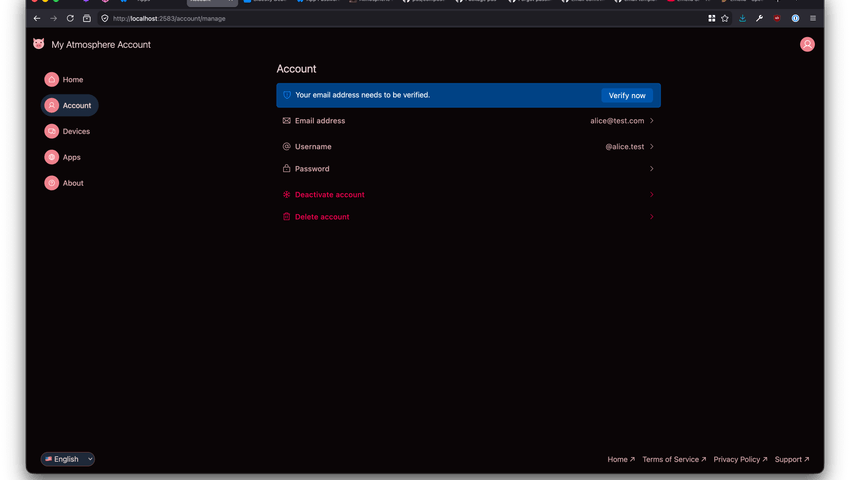Open the Terms of Service link
The image size is (850, 480).
(x=674, y=459)
